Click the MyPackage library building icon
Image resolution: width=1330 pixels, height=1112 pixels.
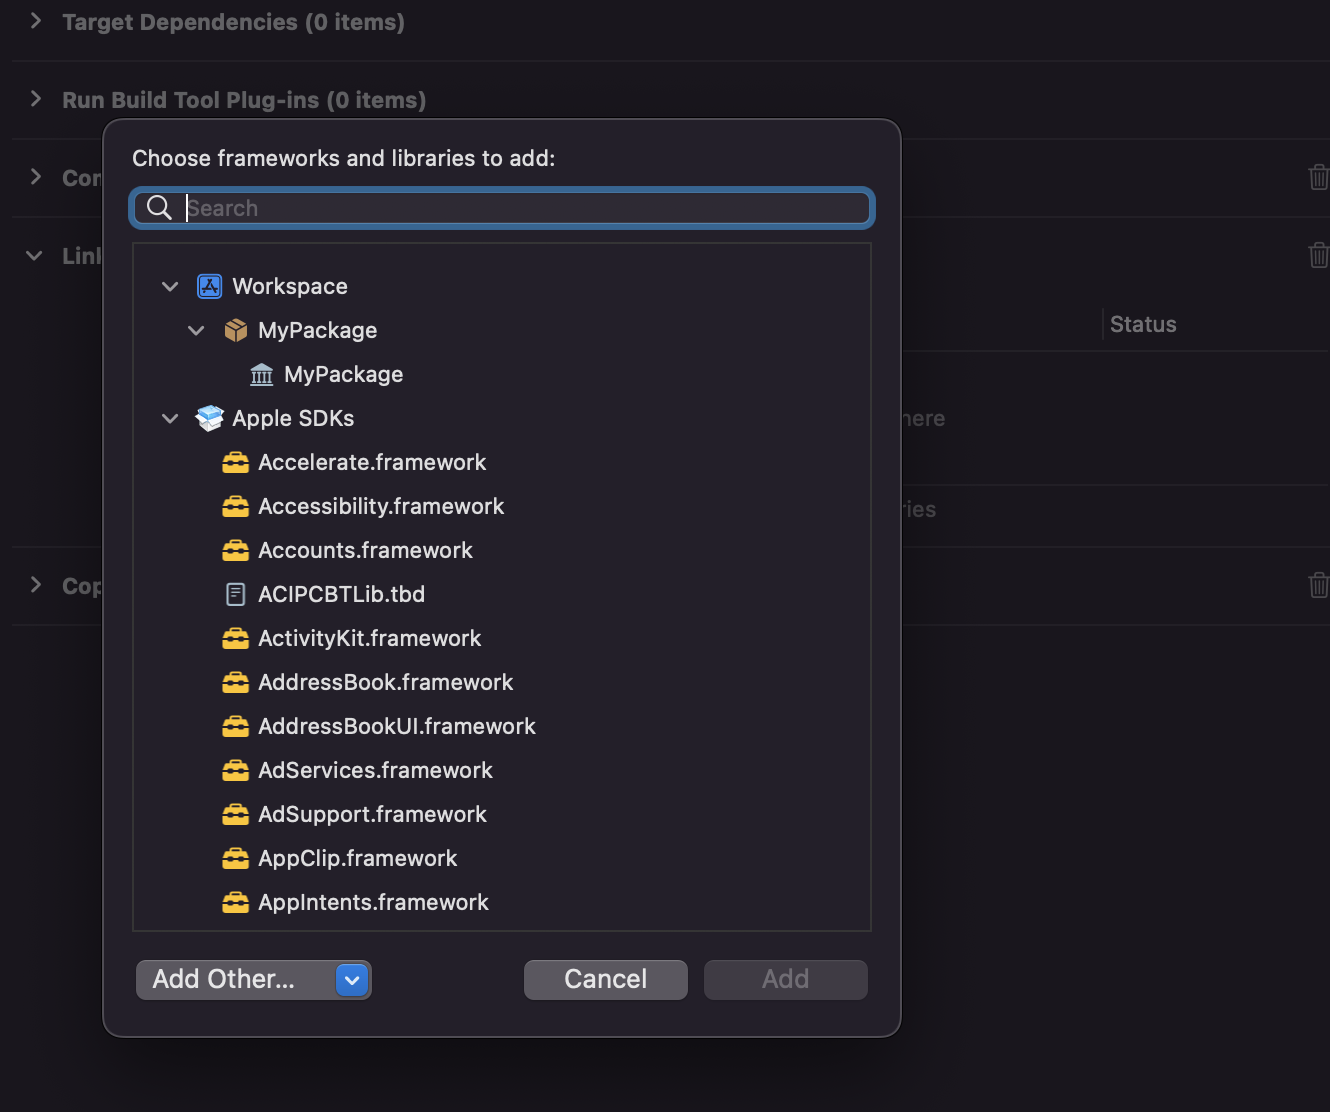click(x=262, y=374)
